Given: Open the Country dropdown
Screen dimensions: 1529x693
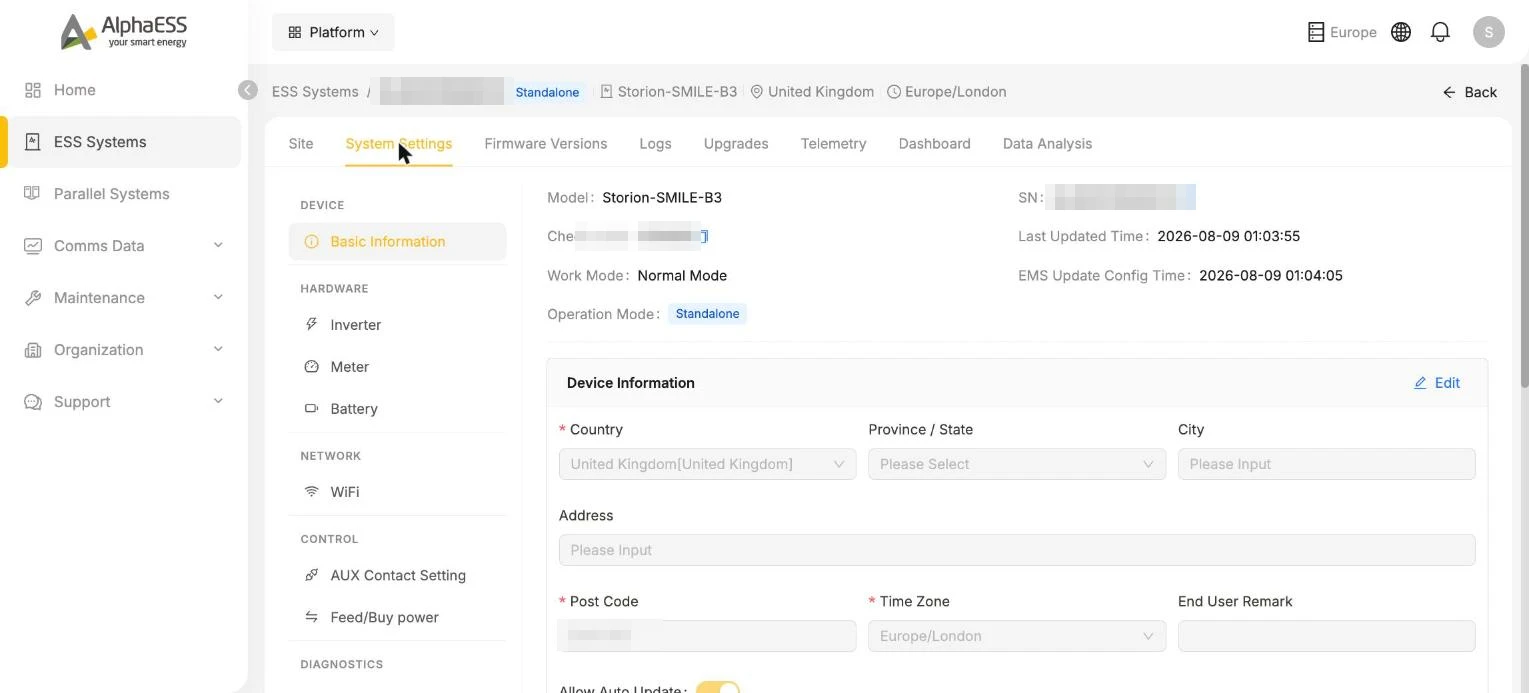Looking at the screenshot, I should pos(708,464).
